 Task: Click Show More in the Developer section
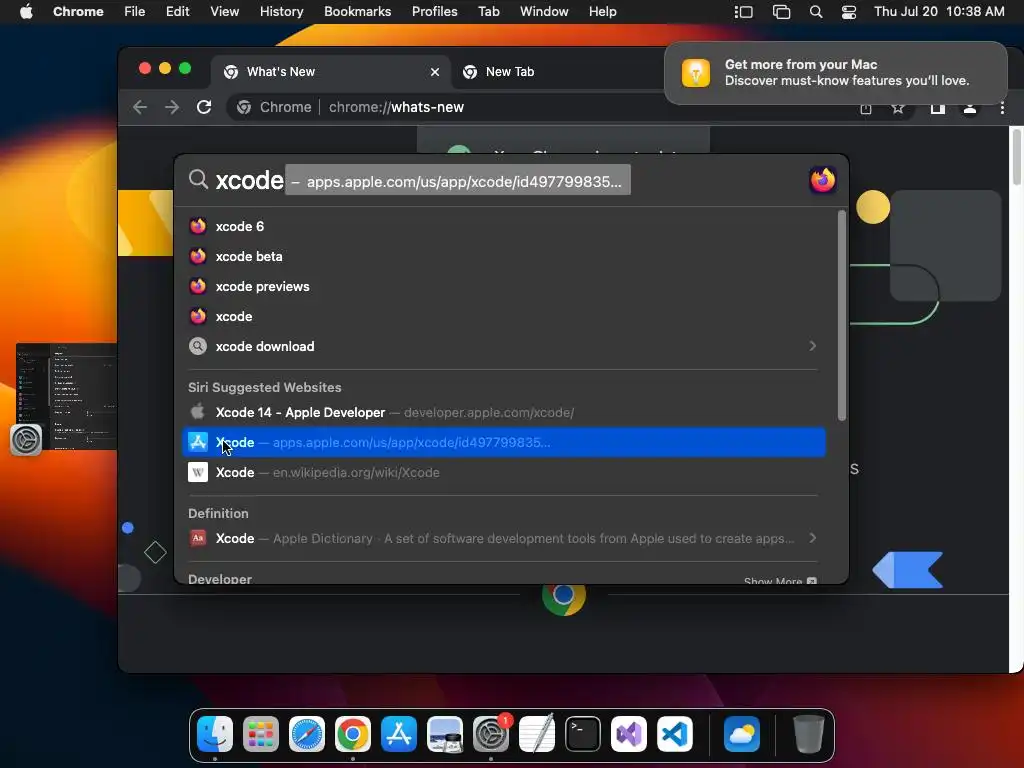click(x=780, y=581)
